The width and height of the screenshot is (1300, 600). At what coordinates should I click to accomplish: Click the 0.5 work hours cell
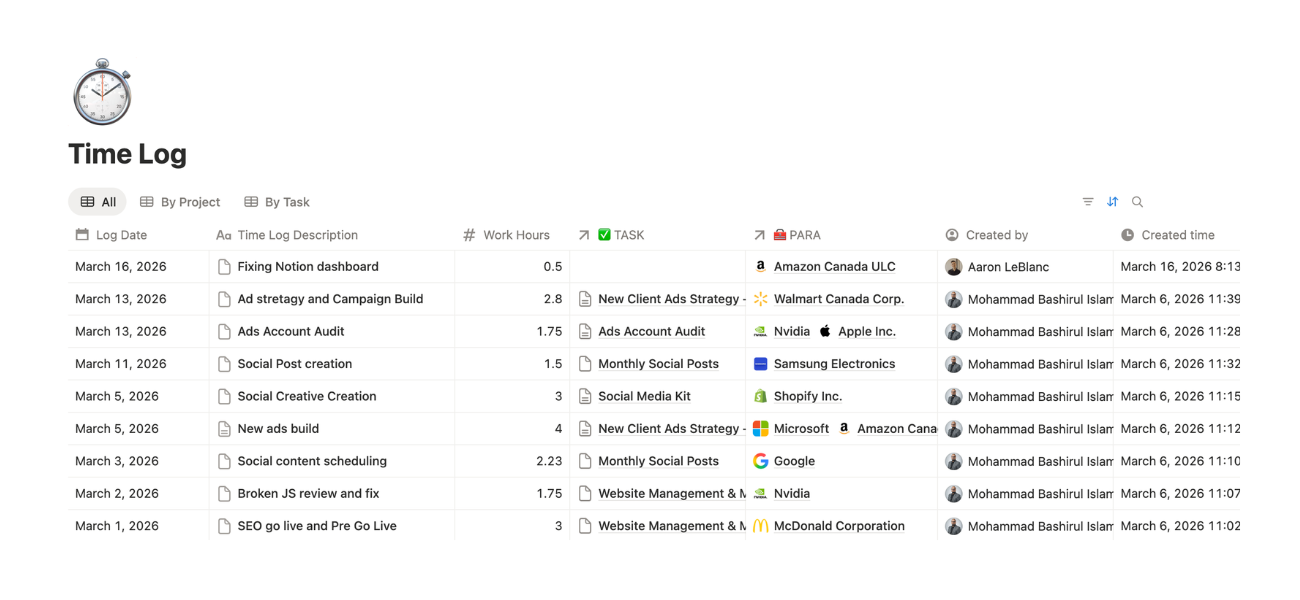tap(512, 267)
